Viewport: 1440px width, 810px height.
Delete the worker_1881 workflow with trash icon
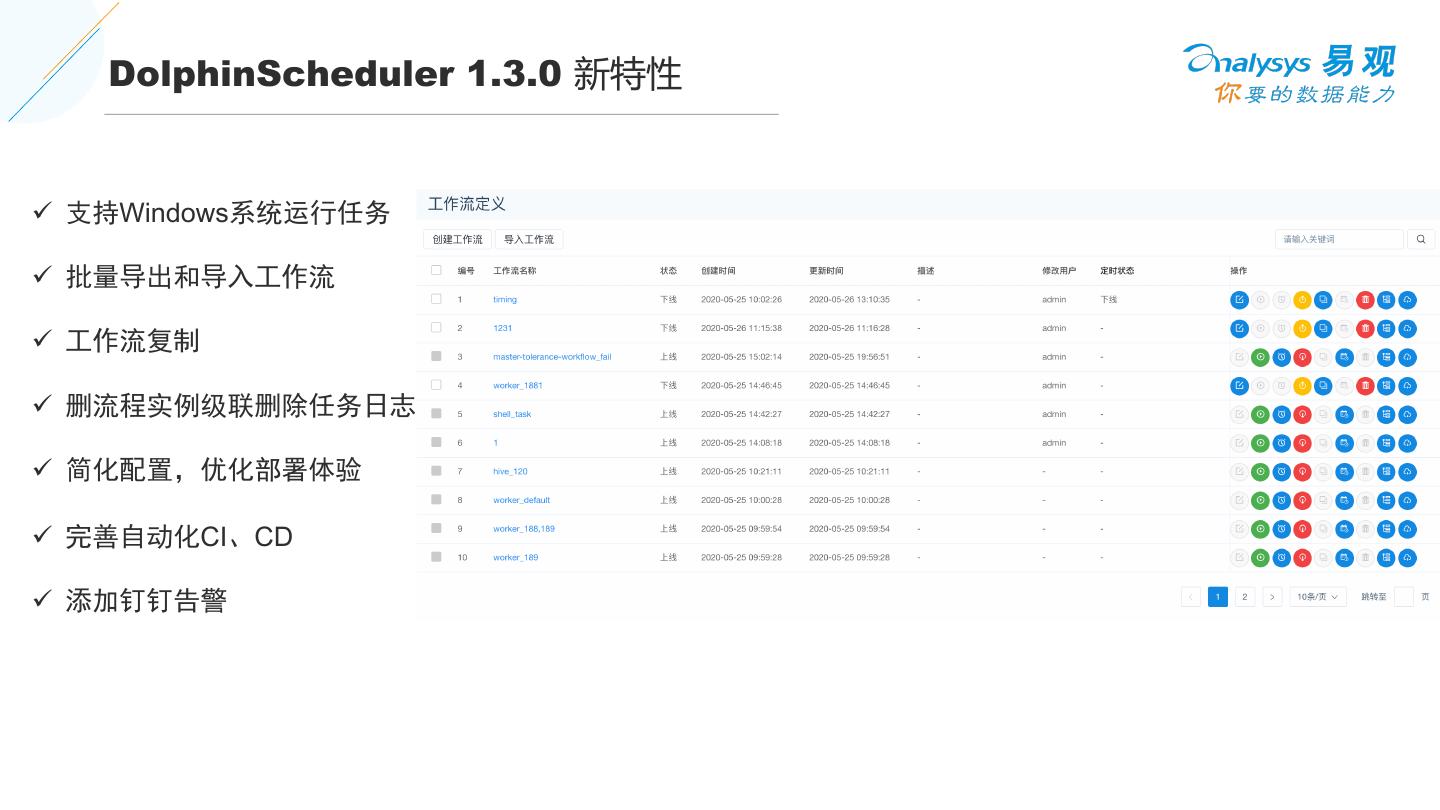tap(1365, 385)
